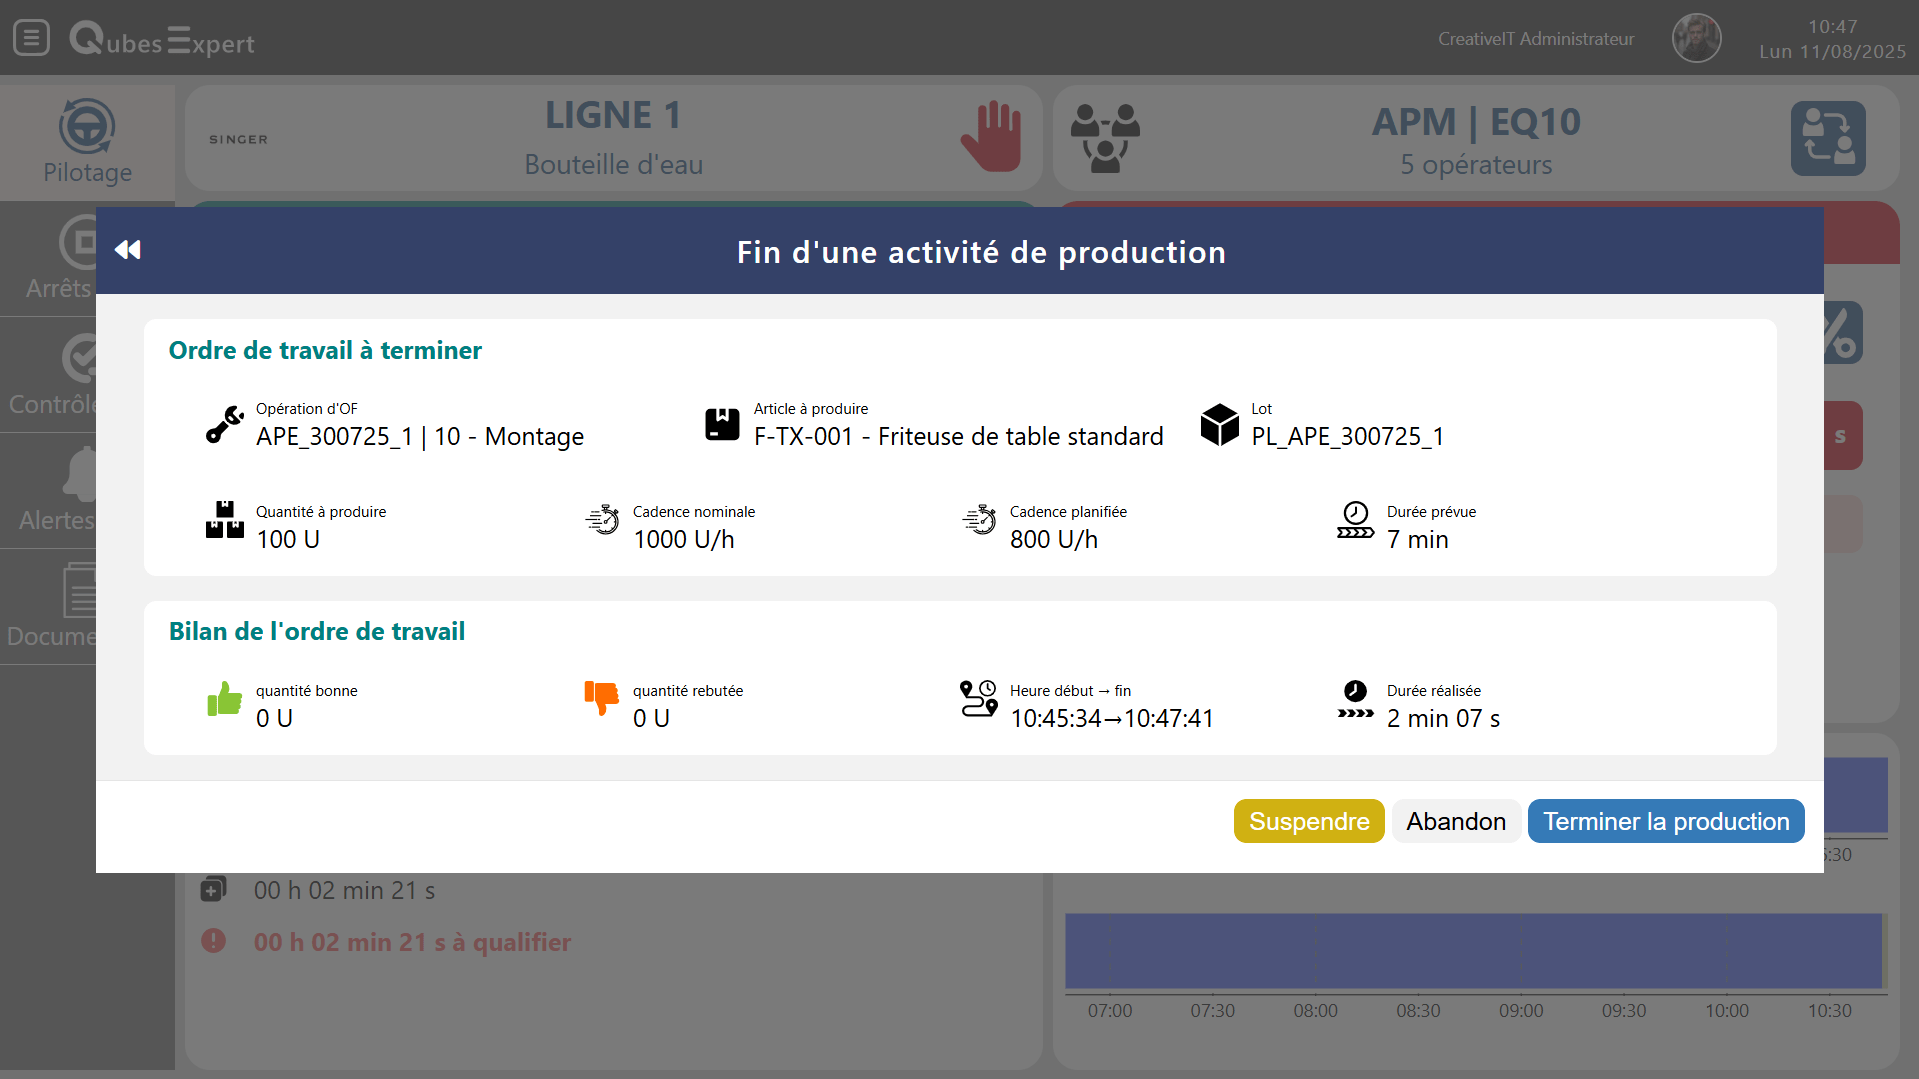Click the blue timeline bar in chart

click(x=1472, y=950)
